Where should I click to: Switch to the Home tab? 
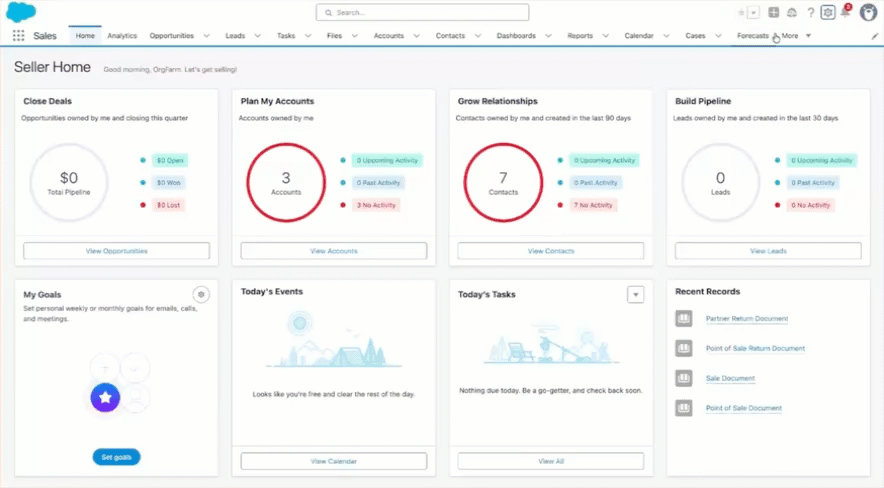85,36
